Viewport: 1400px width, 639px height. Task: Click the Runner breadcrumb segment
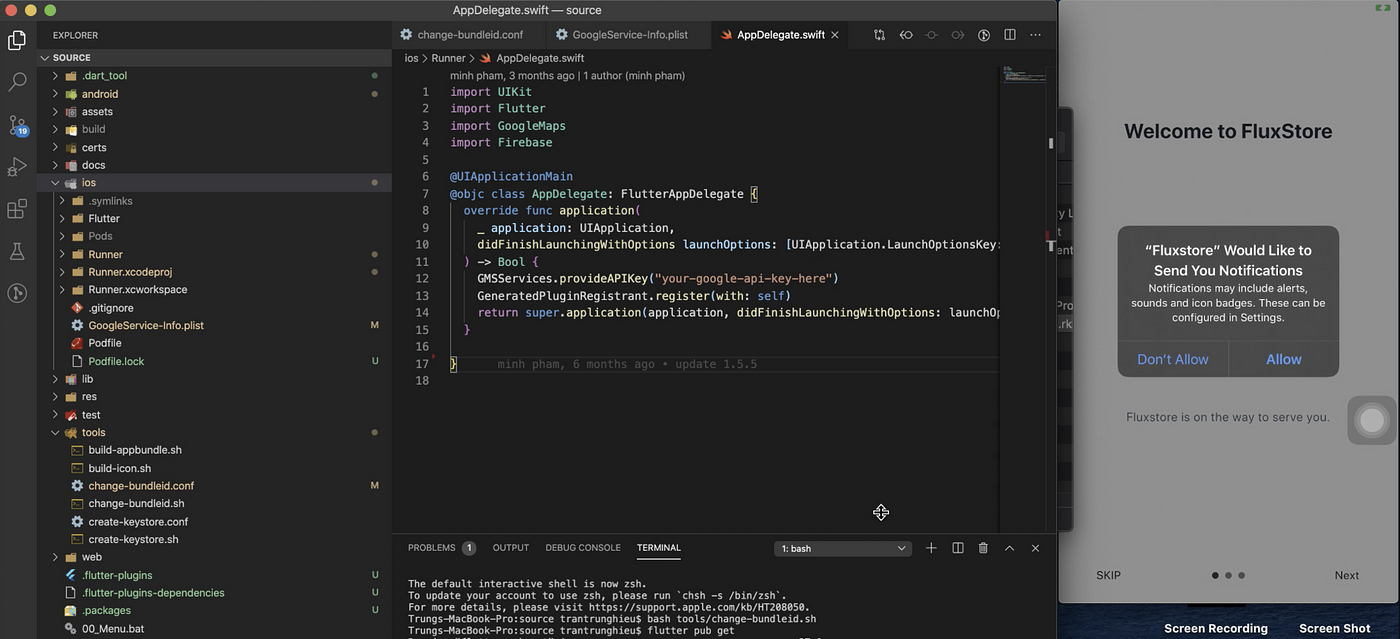pos(449,58)
